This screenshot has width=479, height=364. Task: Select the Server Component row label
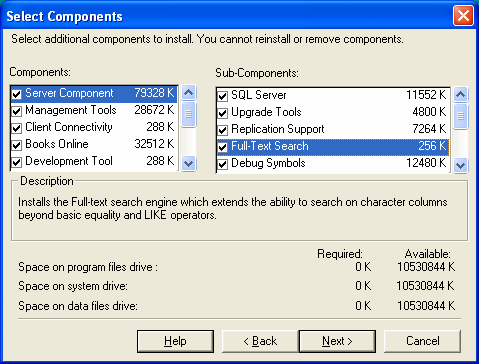click(69, 93)
